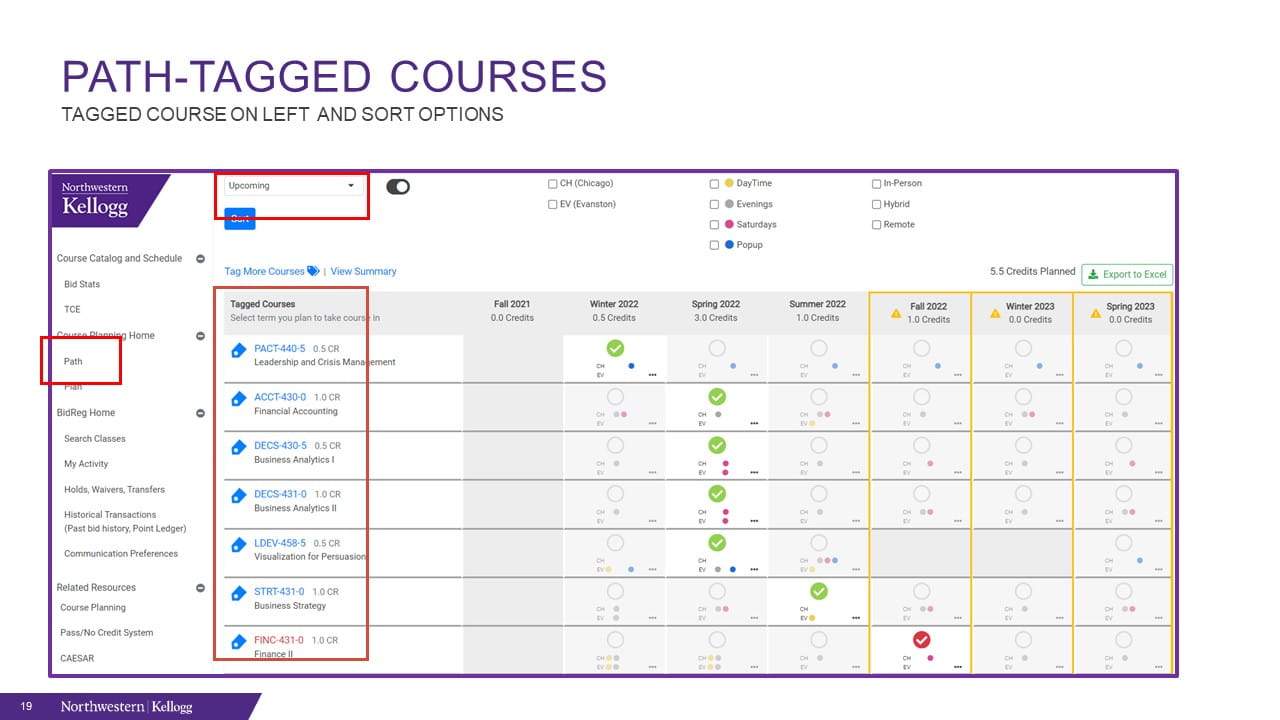The width and height of the screenshot is (1280, 720).
Task: Enable the DayTime filter checkbox
Action: pos(714,184)
